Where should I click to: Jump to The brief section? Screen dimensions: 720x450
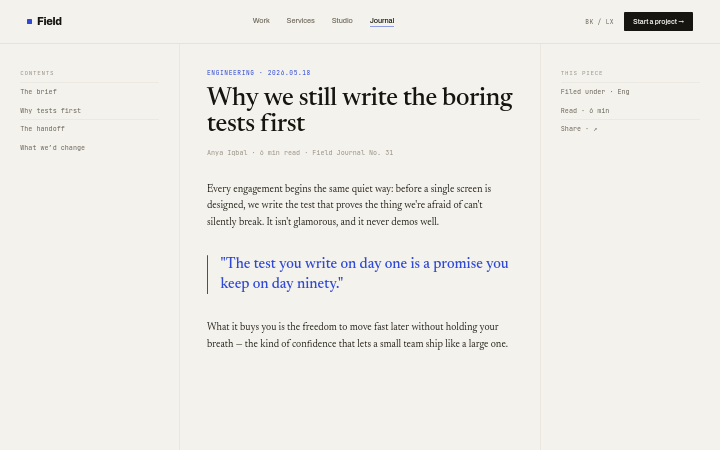[39, 92]
